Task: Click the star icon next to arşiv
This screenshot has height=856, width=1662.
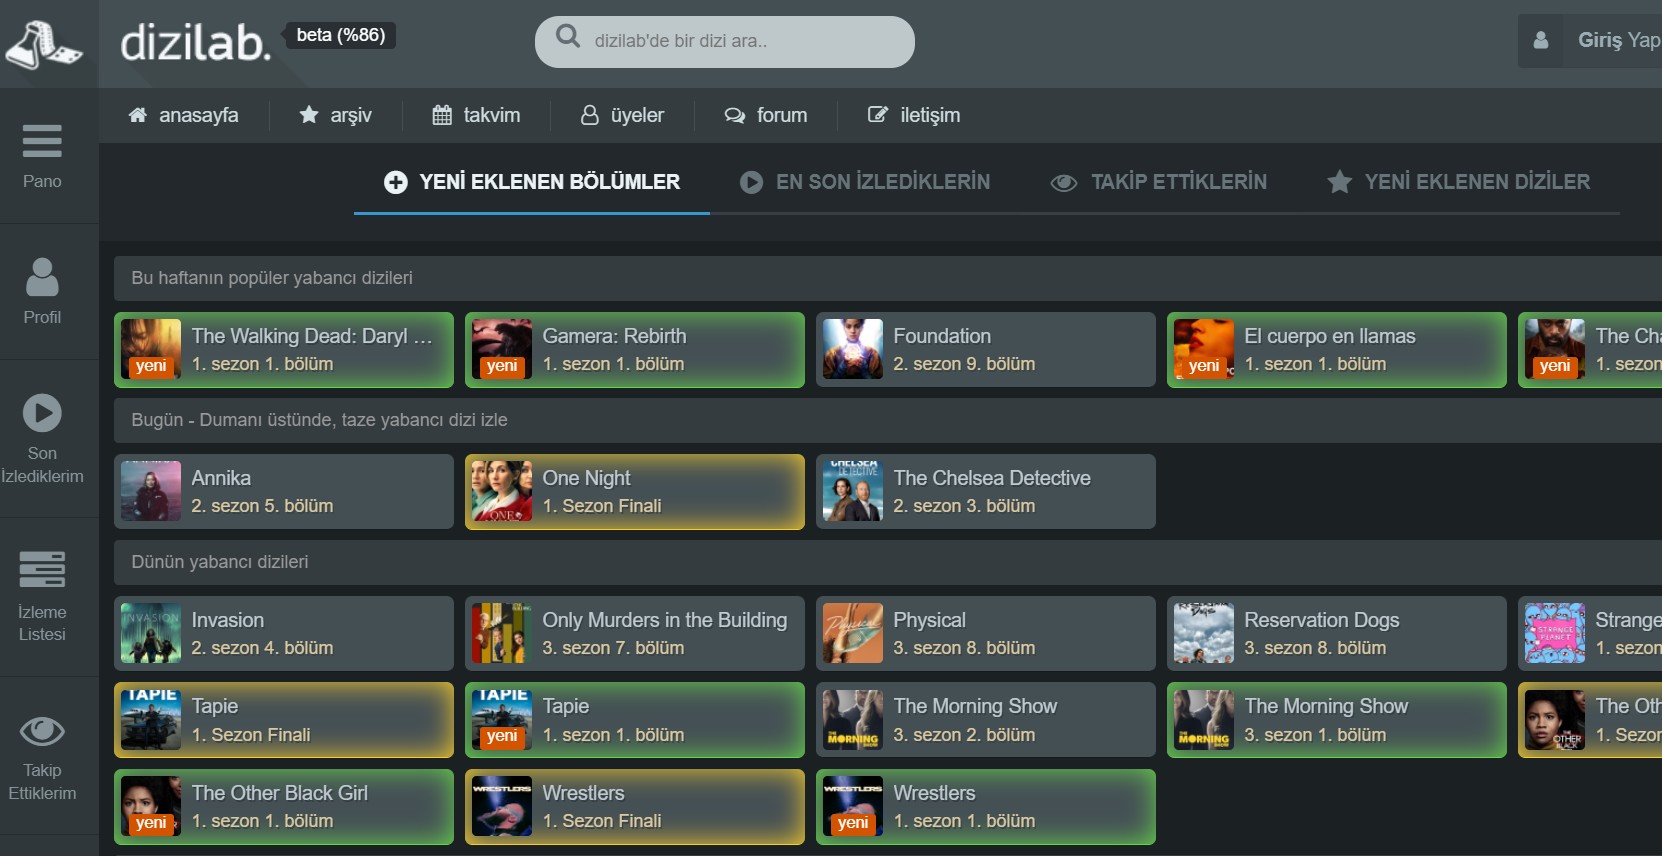Action: (309, 115)
